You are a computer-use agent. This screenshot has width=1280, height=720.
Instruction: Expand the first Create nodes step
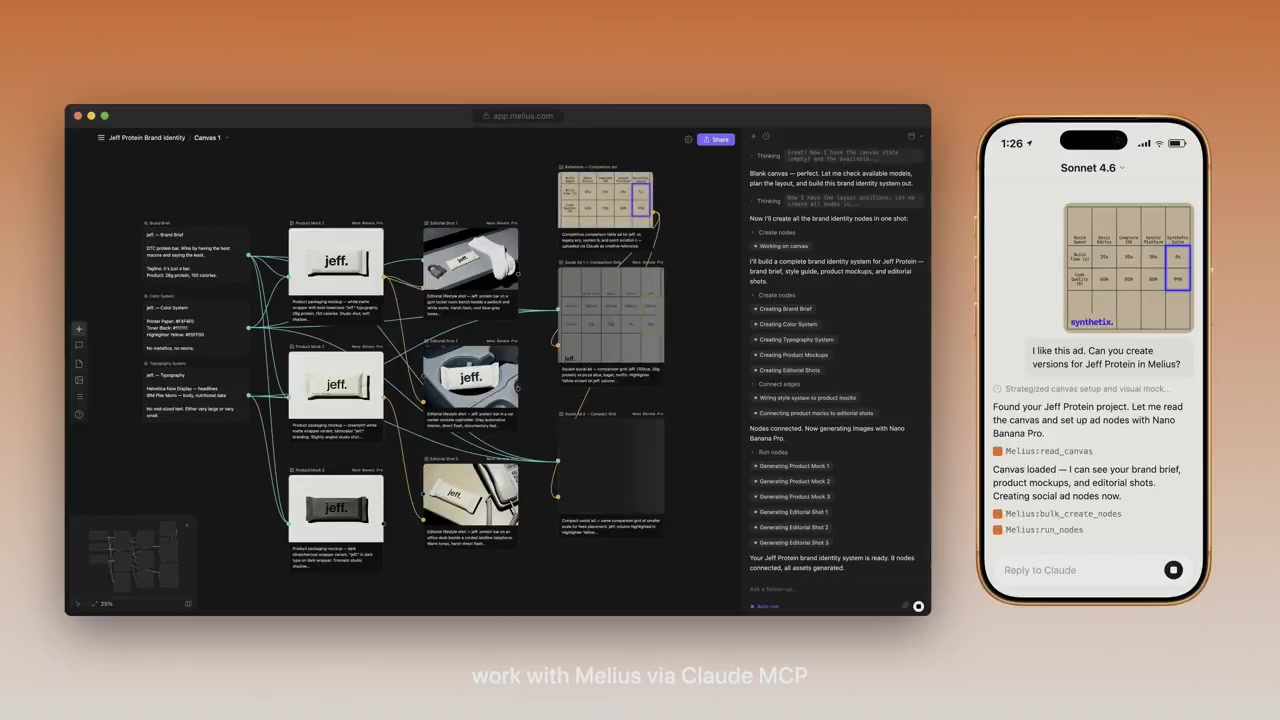click(x=773, y=233)
